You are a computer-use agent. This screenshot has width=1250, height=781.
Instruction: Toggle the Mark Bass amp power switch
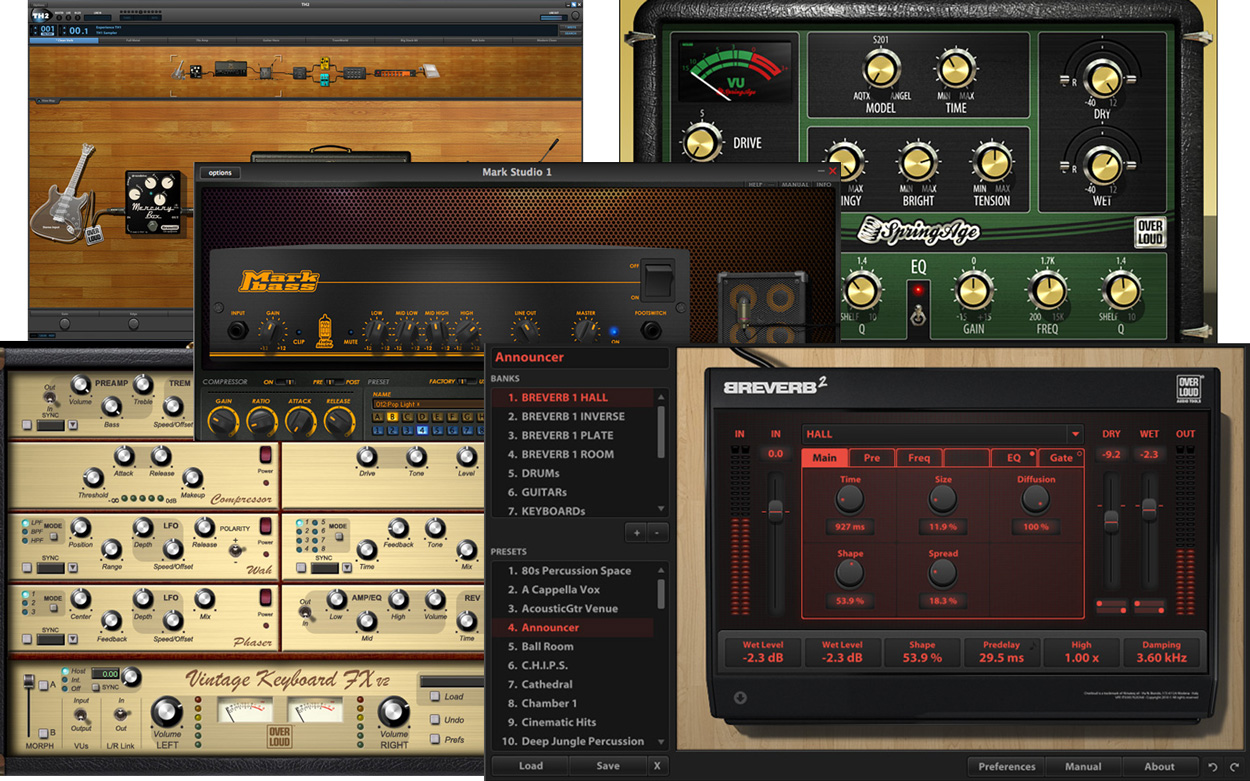point(657,280)
